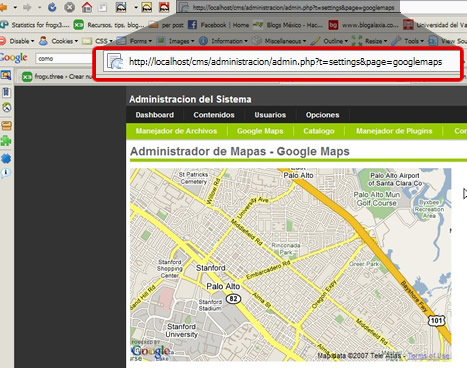Open the per post bookmark folder

pyautogui.click(x=166, y=25)
